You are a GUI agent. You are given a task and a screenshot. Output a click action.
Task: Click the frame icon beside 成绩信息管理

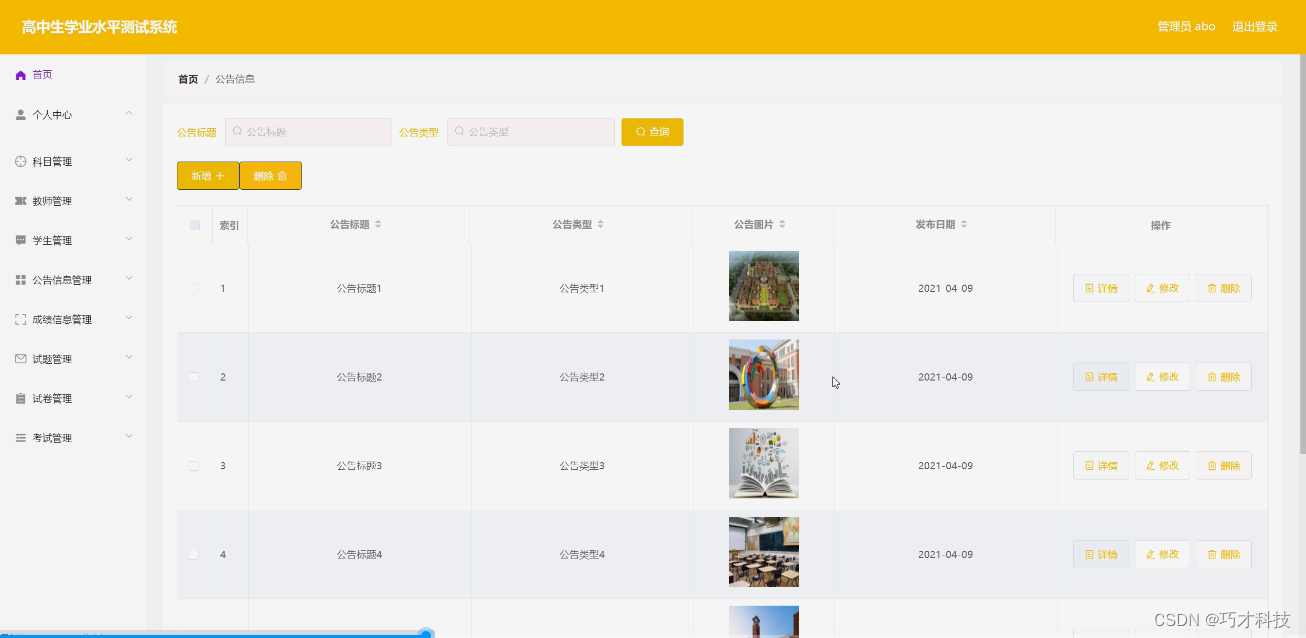point(21,319)
